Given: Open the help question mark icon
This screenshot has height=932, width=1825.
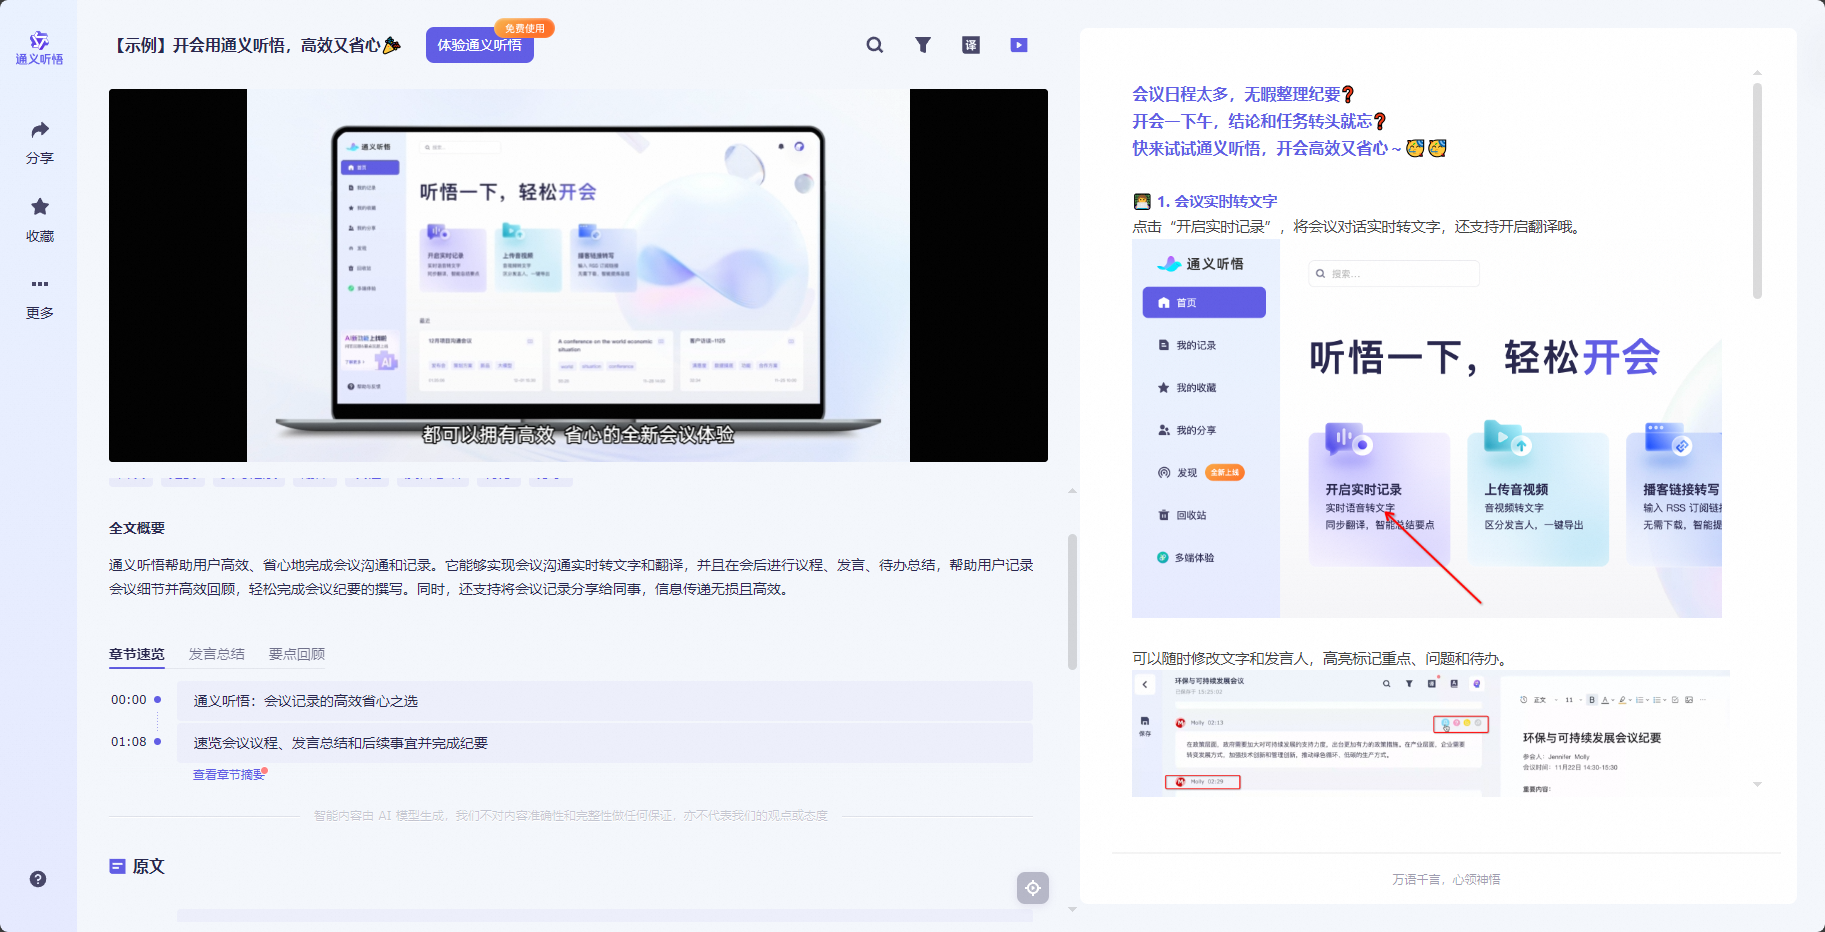Looking at the screenshot, I should click(38, 879).
